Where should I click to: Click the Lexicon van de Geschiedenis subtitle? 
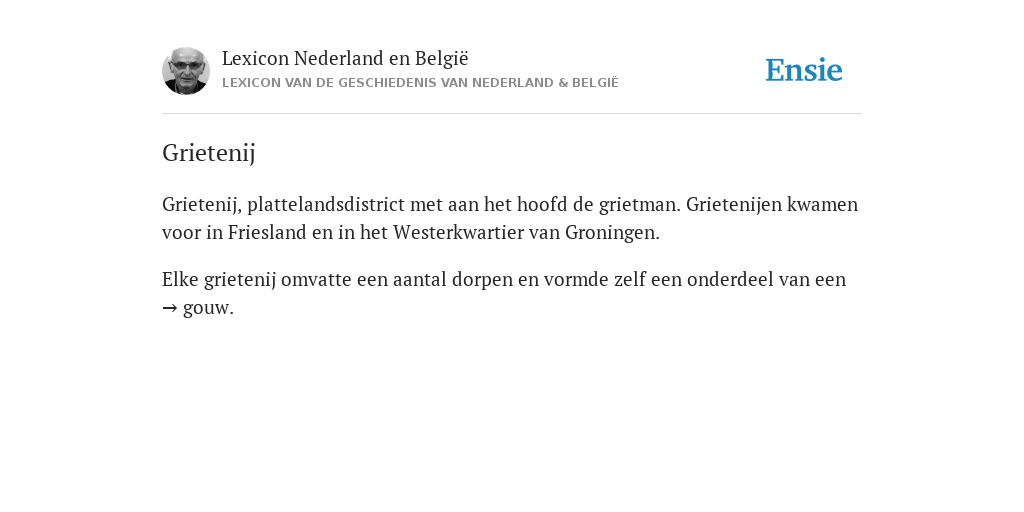pyautogui.click(x=420, y=83)
